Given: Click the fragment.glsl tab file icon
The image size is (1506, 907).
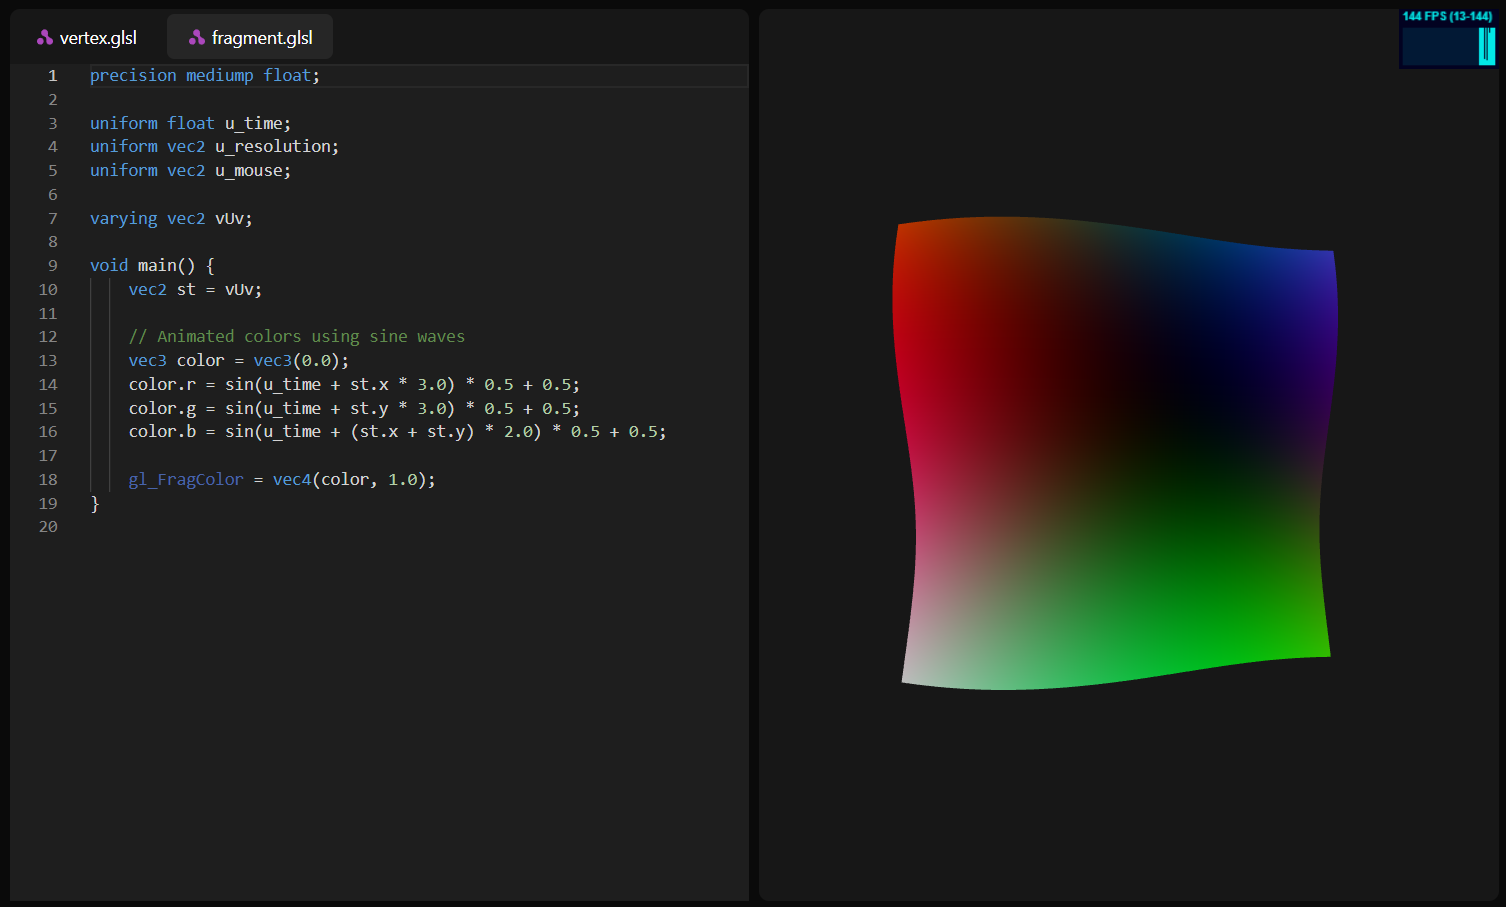Looking at the screenshot, I should coord(197,38).
